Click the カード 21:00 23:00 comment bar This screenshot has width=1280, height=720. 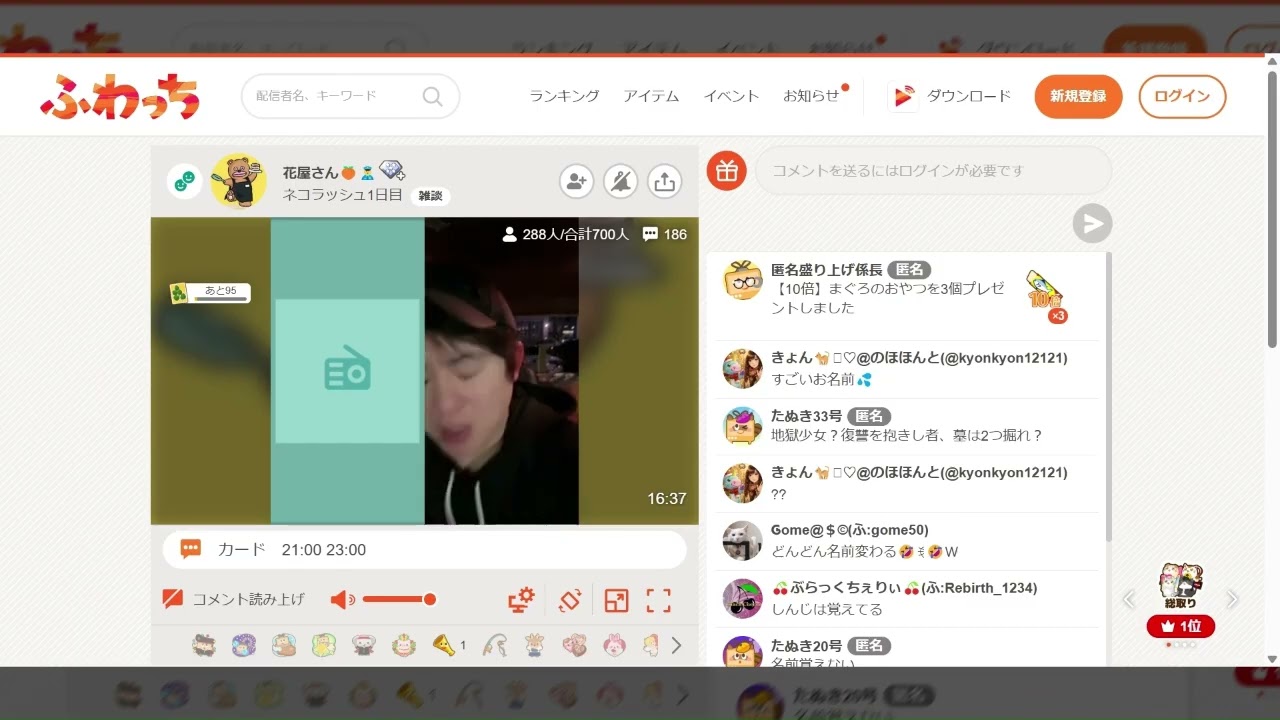pyautogui.click(x=425, y=550)
